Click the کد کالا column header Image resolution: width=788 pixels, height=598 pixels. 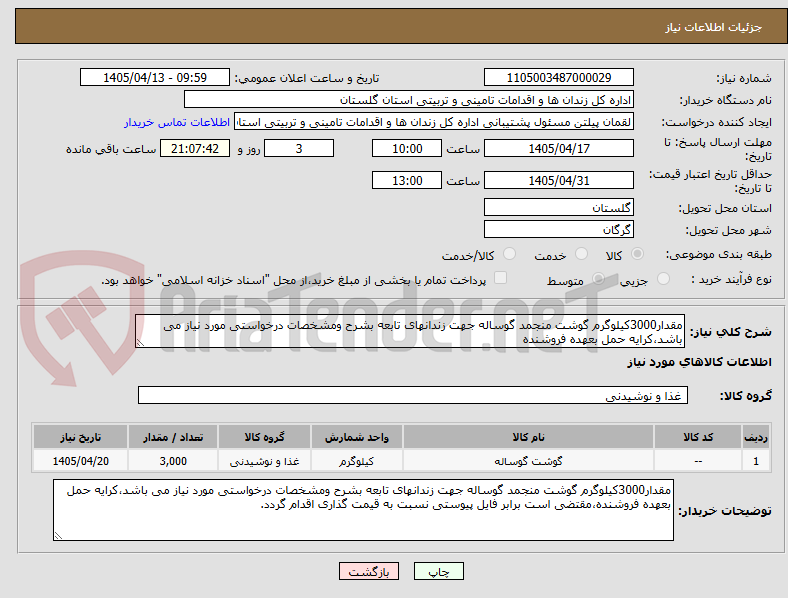(x=698, y=437)
